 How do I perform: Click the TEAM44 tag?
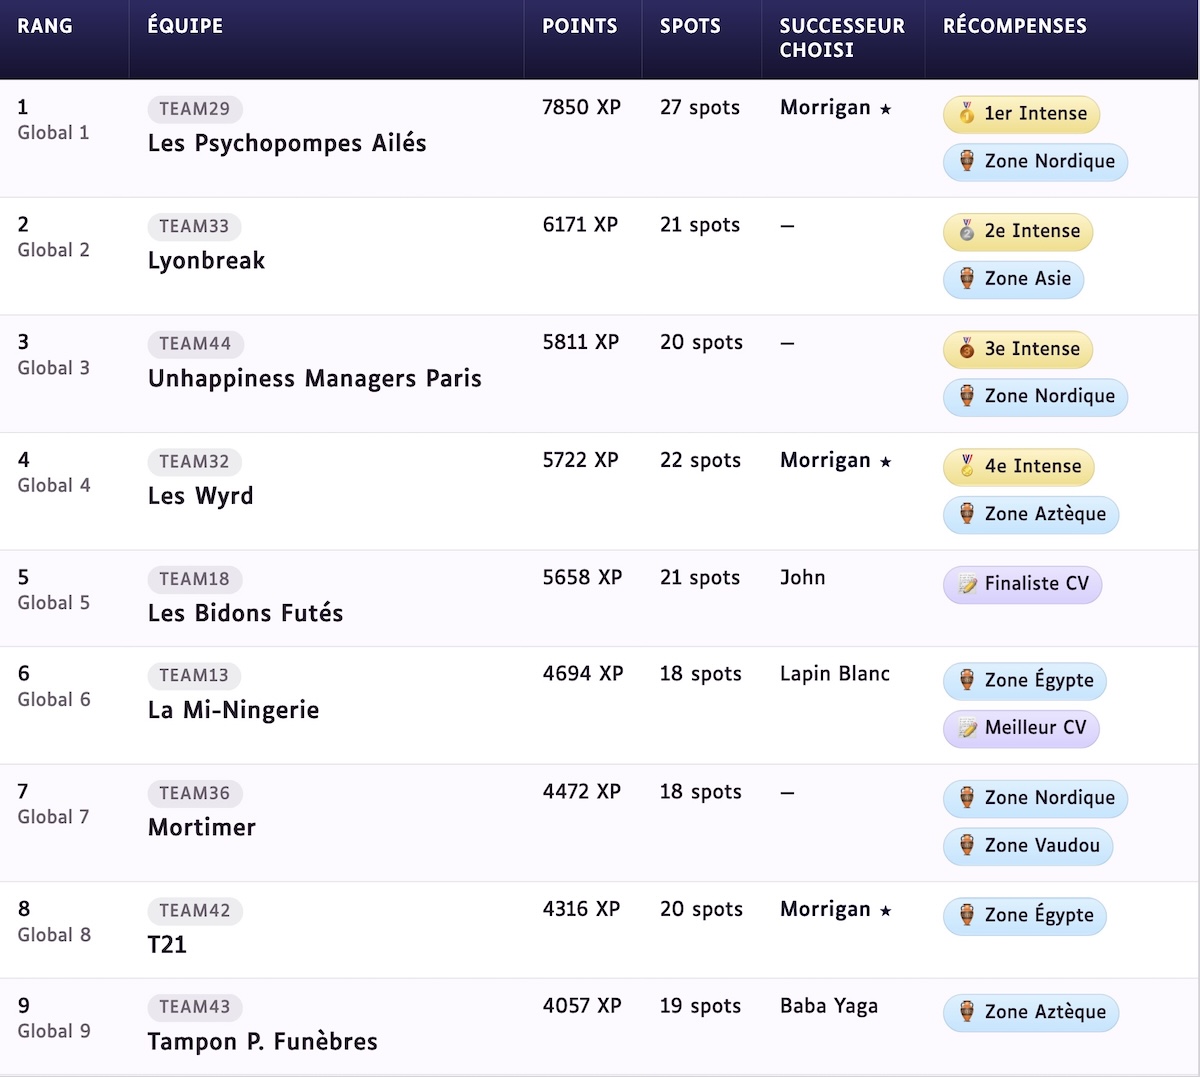(195, 344)
